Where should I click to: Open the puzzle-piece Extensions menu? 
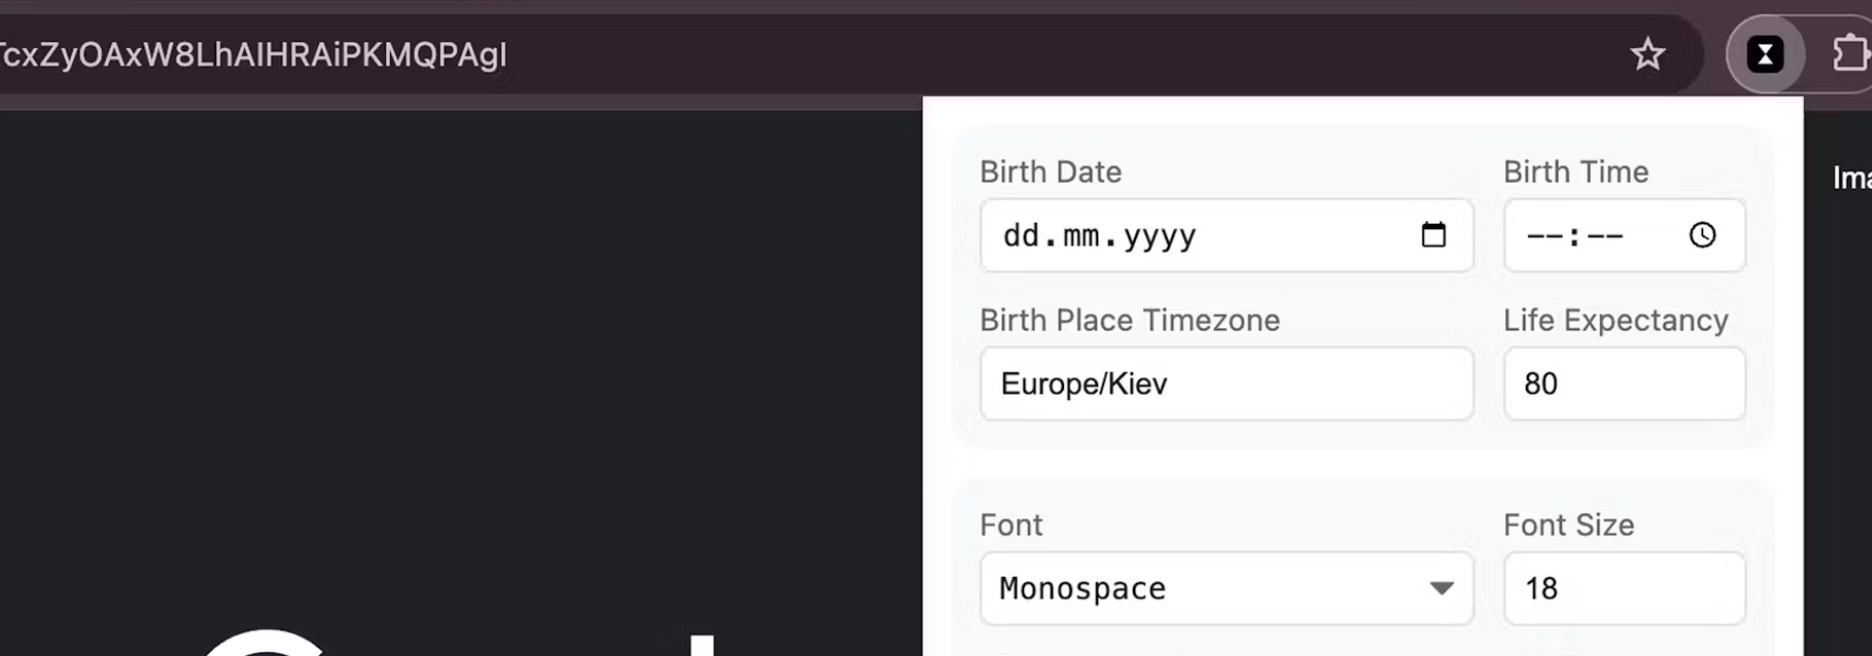1848,54
